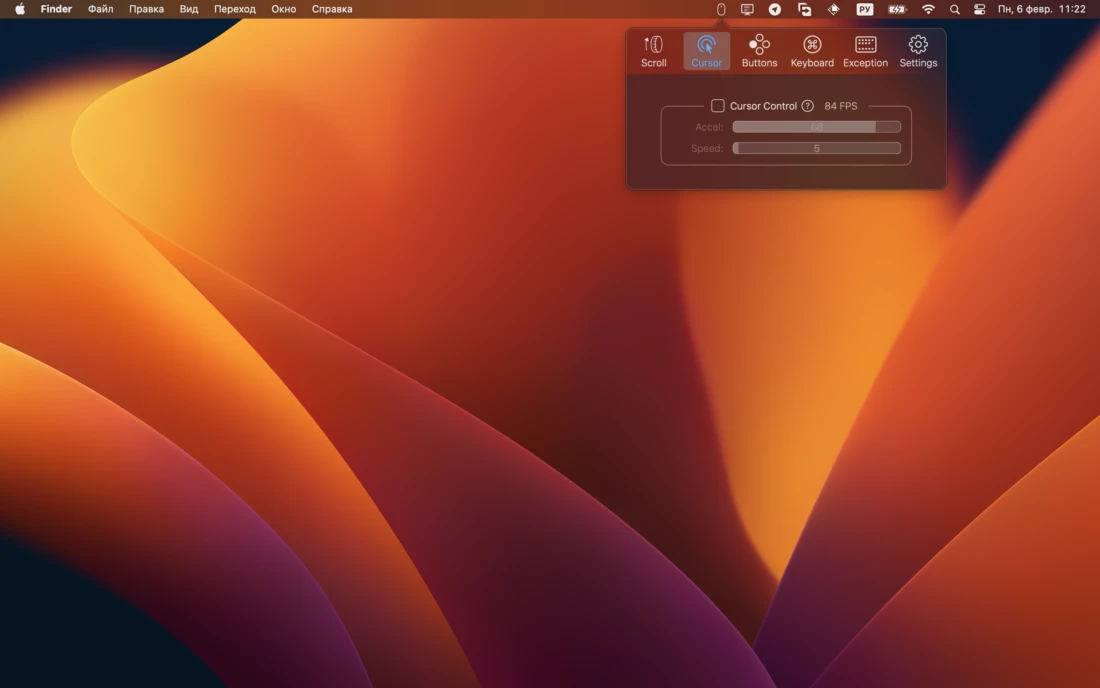Open the Scroll settings pane
1100x688 pixels.
(x=653, y=51)
